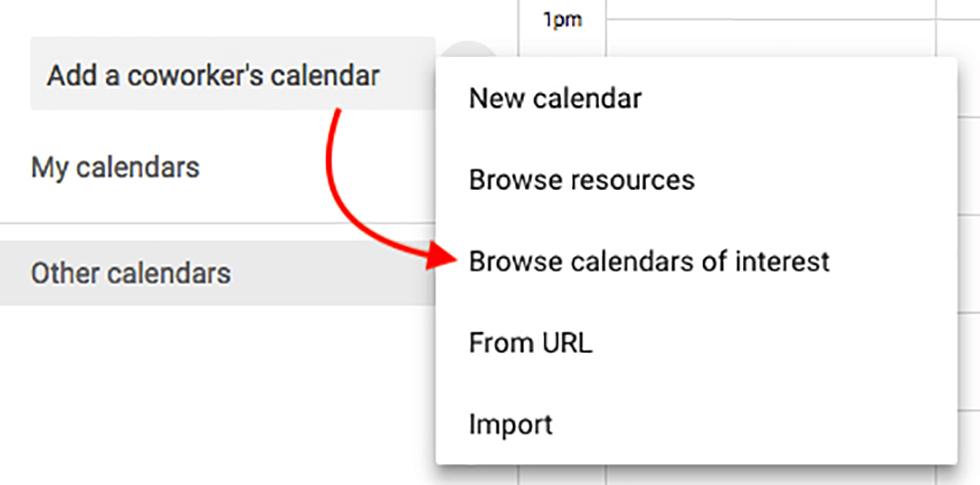980x485 pixels.
Task: Click the rightmost column strip beside Import
Action: 969,424
